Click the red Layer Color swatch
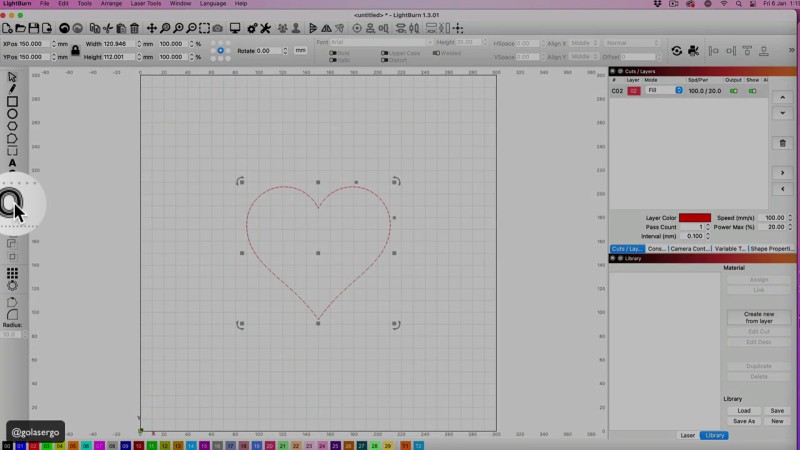Screen dimensions: 800x450 tap(694, 217)
